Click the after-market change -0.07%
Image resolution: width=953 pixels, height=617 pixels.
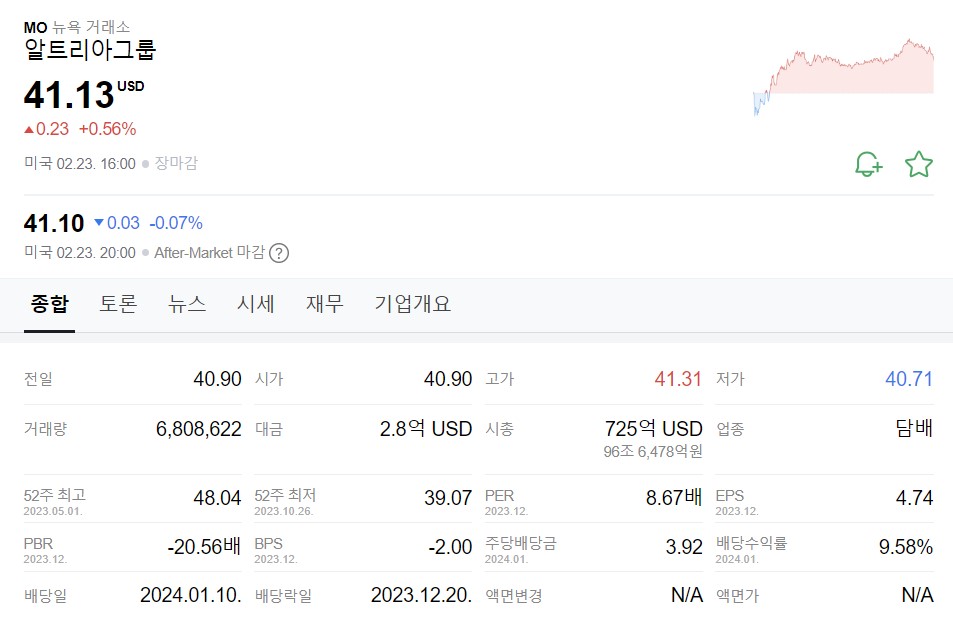tap(176, 223)
